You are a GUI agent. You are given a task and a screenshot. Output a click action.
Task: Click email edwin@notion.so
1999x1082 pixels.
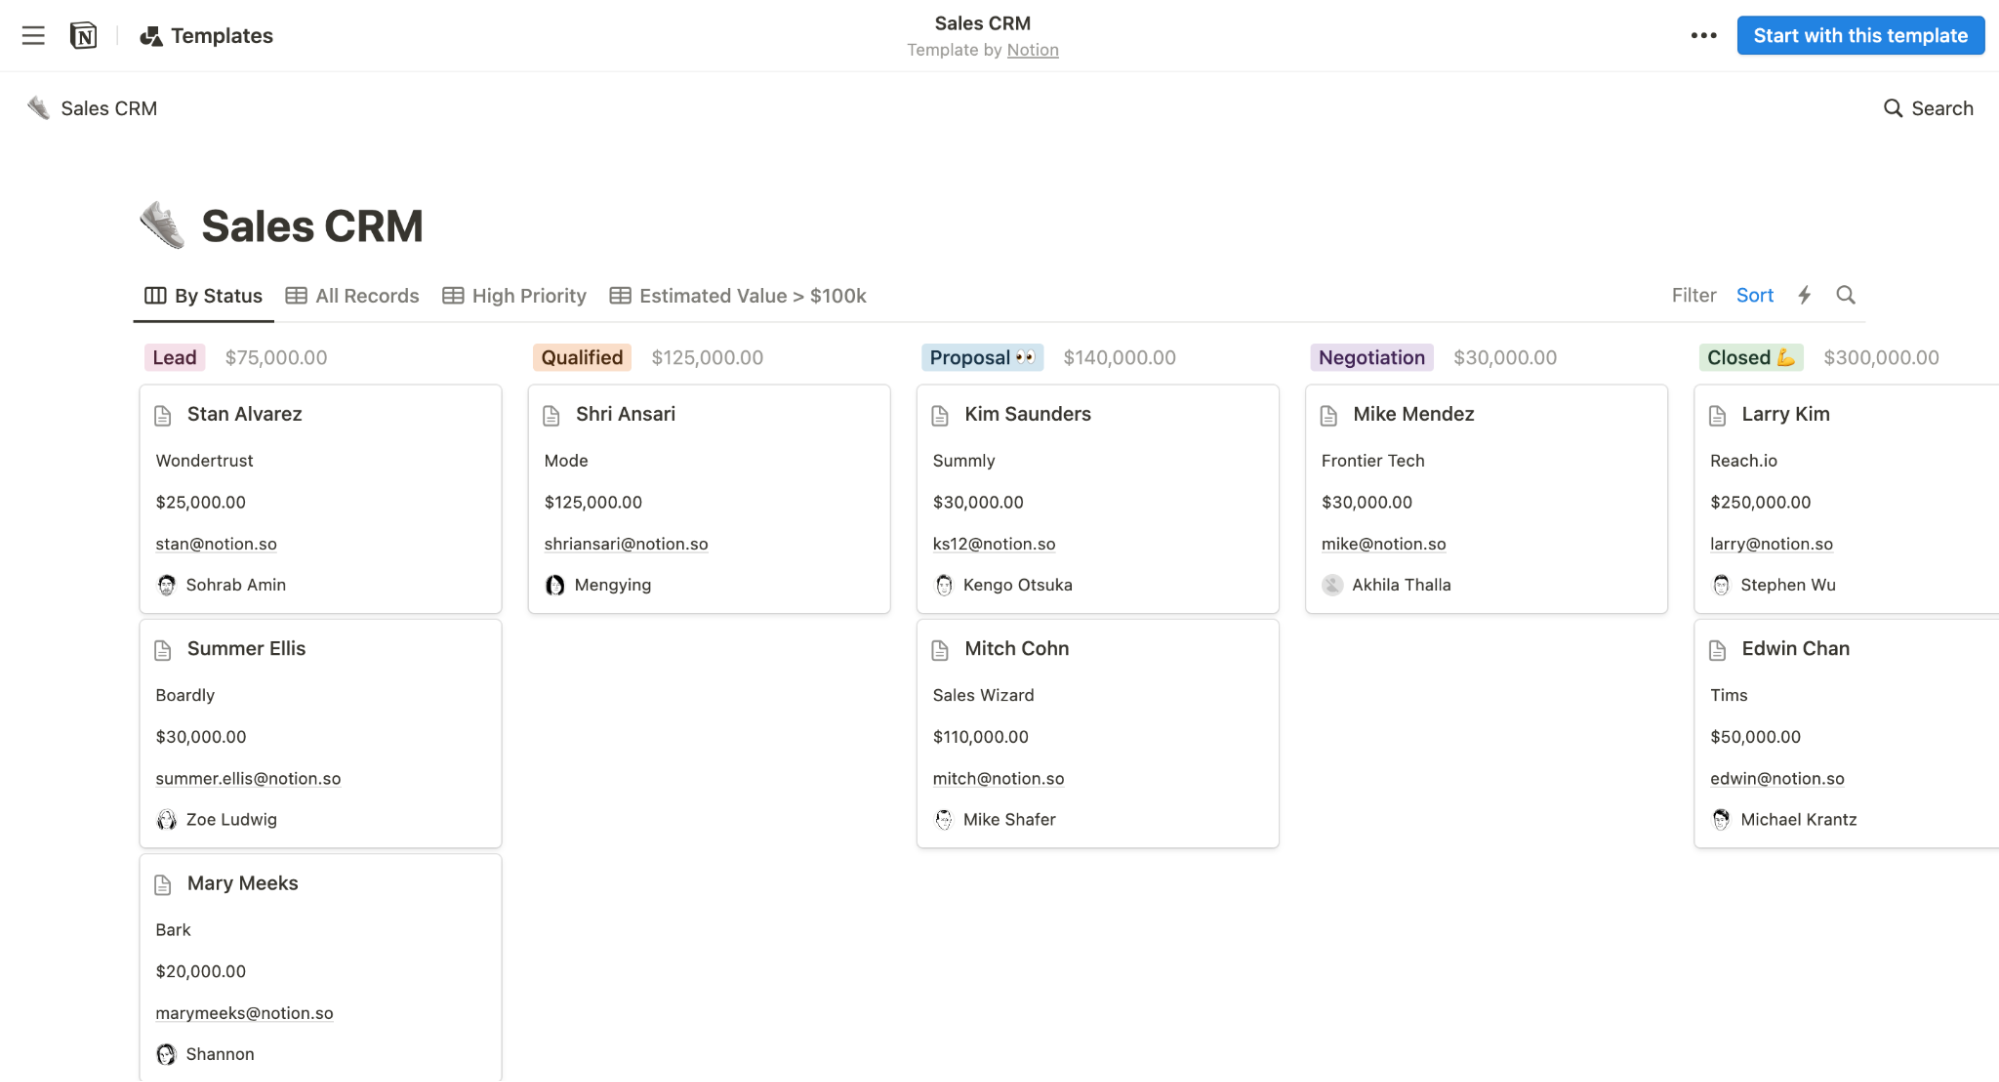(x=1777, y=779)
